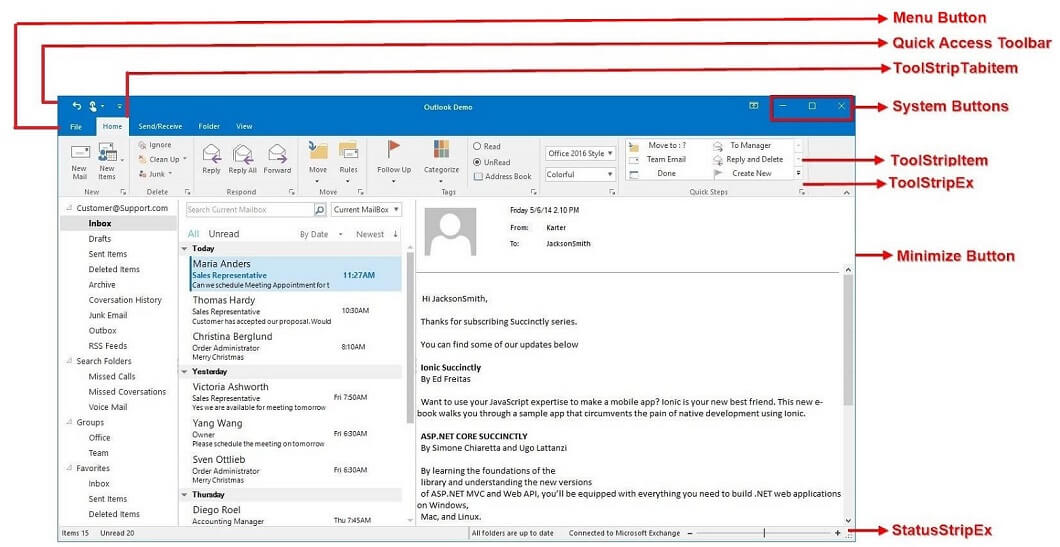Open the By Date sort dropdown
Image resolution: width=1060 pixels, height=547 pixels.
point(321,235)
